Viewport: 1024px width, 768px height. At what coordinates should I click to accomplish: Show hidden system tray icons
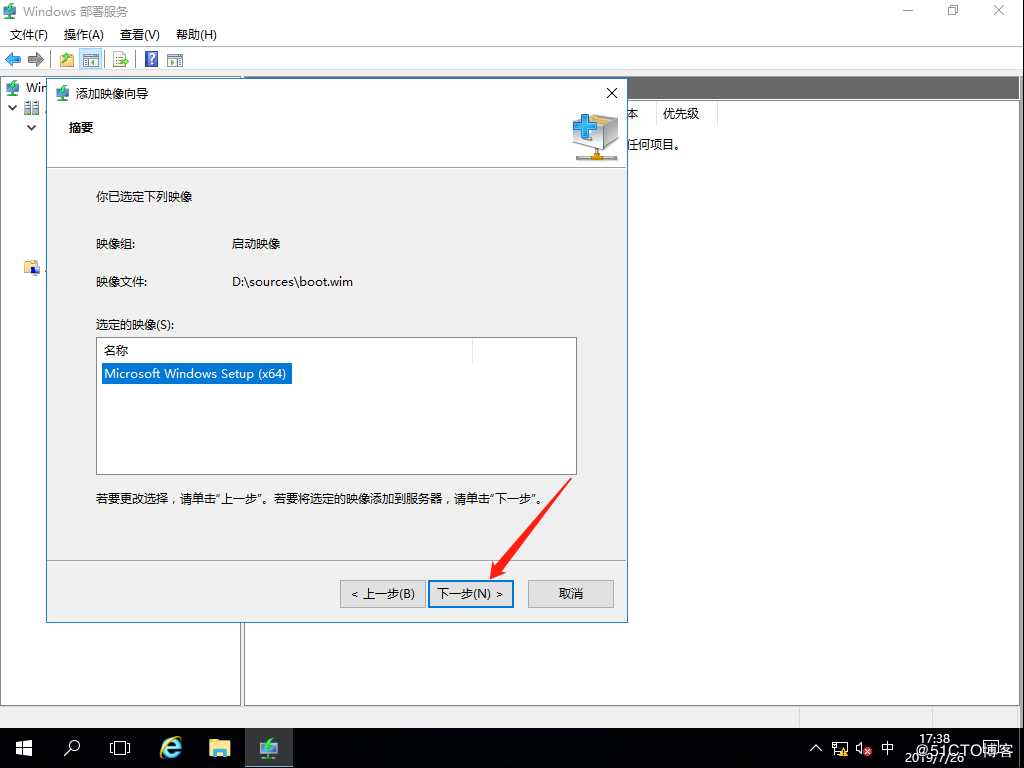pyautogui.click(x=816, y=748)
